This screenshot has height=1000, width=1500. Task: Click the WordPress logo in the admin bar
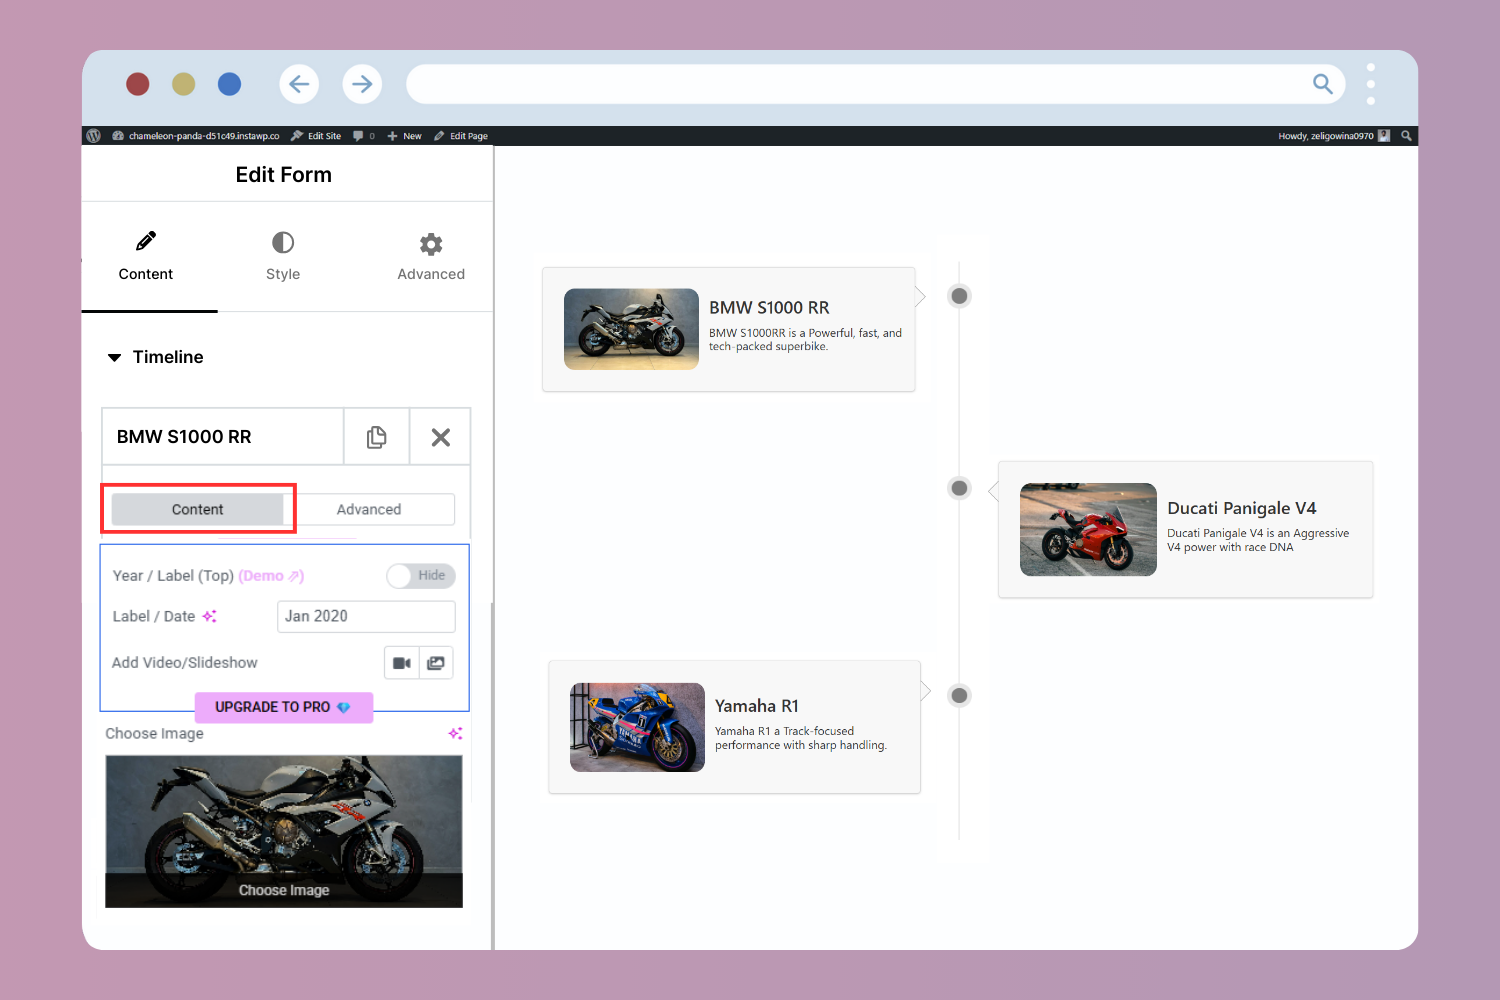[x=94, y=136]
